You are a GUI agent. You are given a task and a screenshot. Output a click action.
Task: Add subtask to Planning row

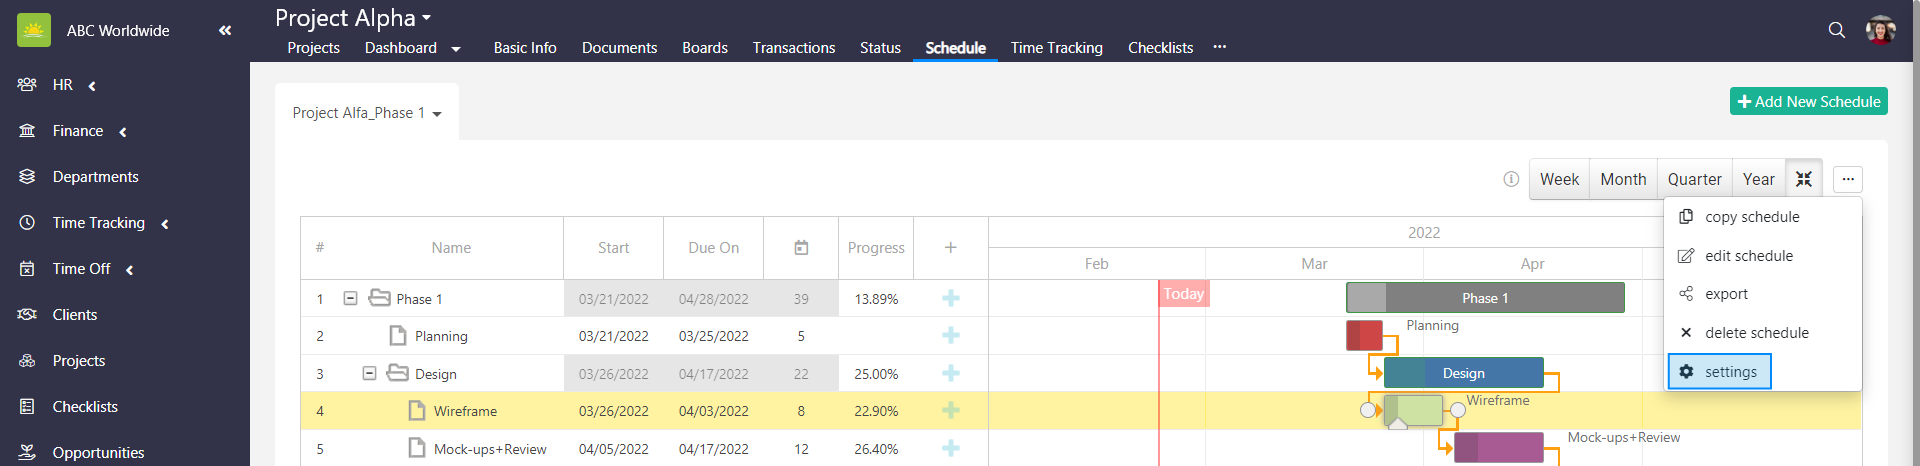[x=951, y=335]
